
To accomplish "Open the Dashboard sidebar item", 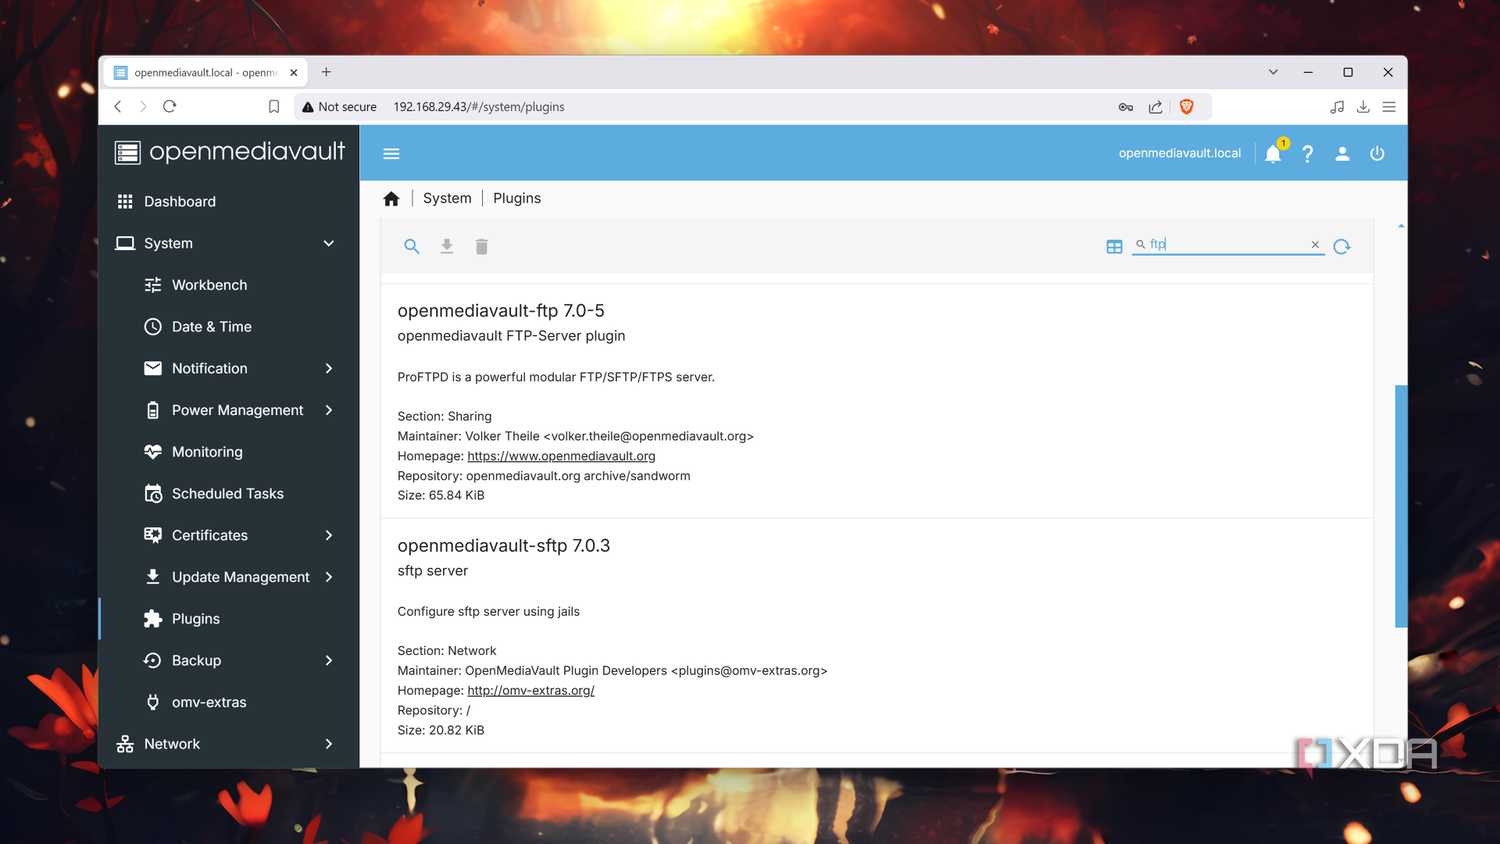I will pos(229,201).
